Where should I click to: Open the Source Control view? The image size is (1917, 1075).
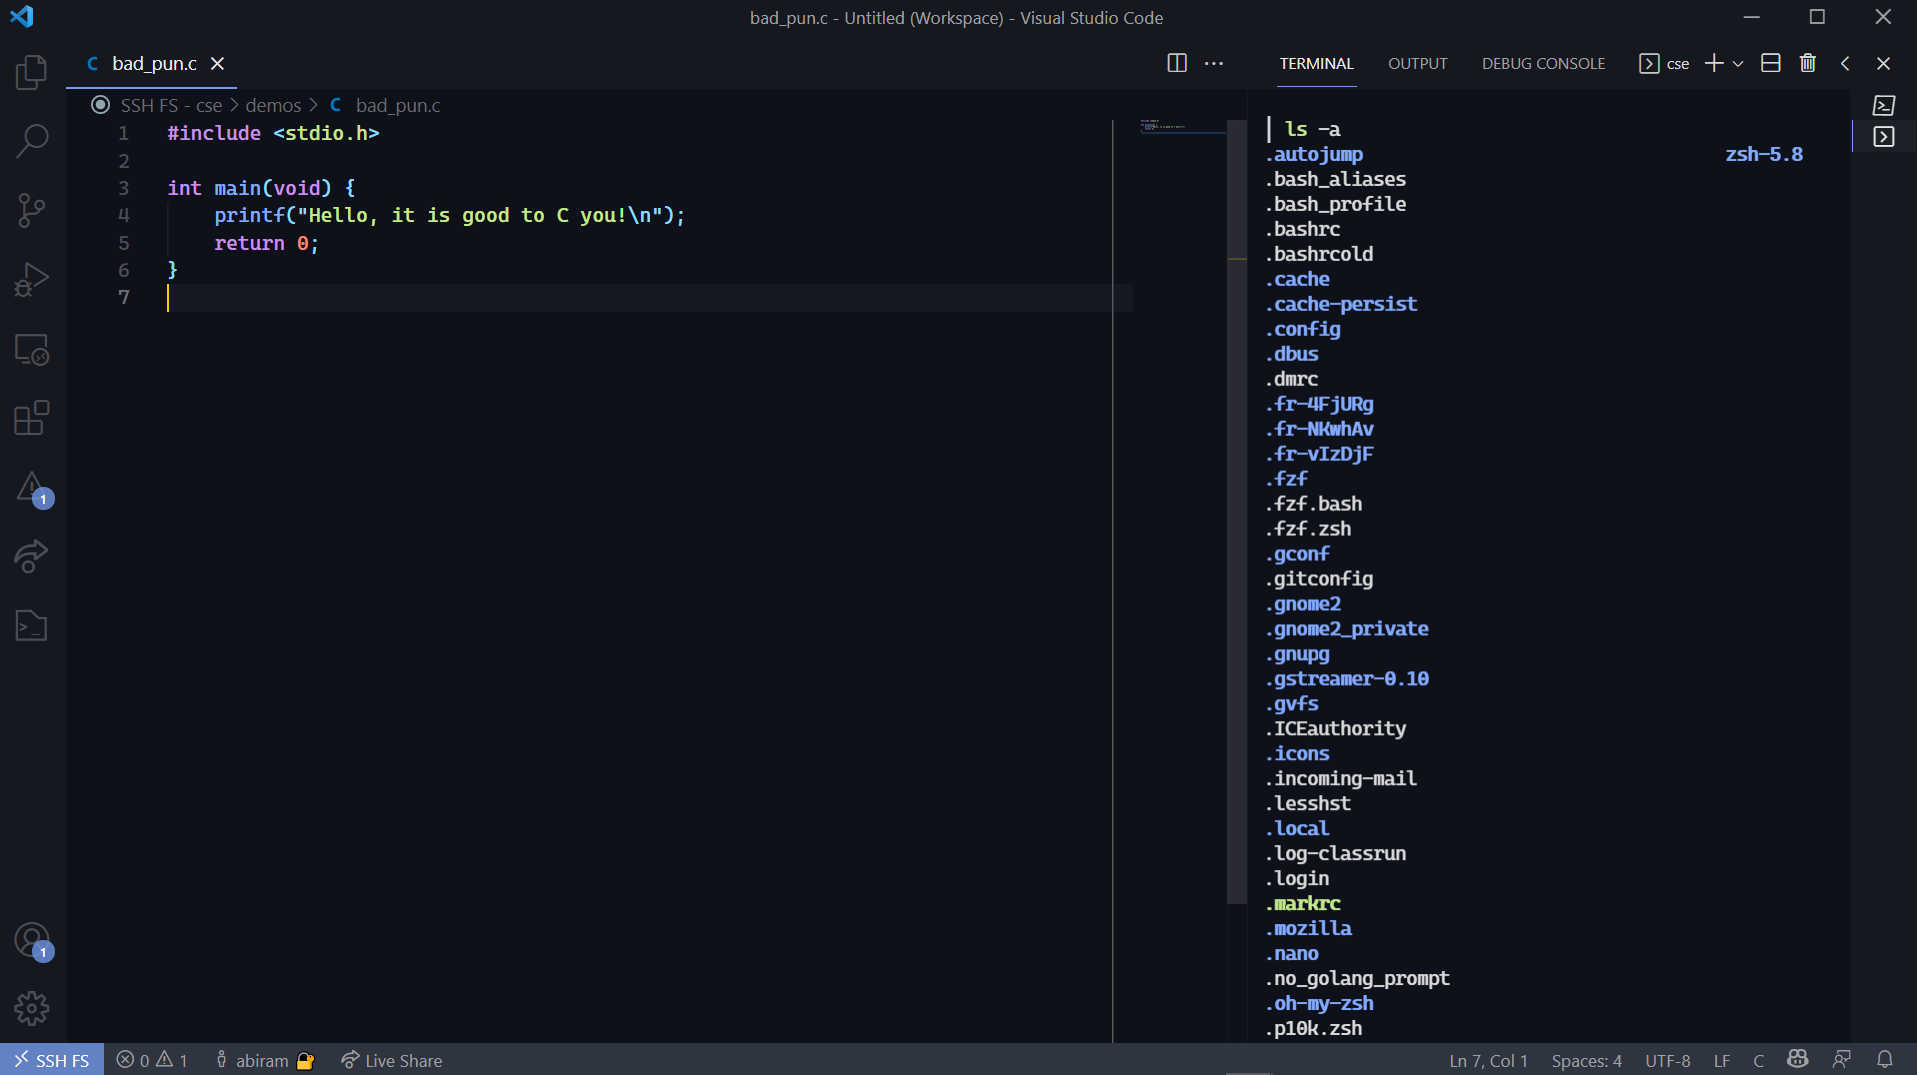[x=32, y=210]
